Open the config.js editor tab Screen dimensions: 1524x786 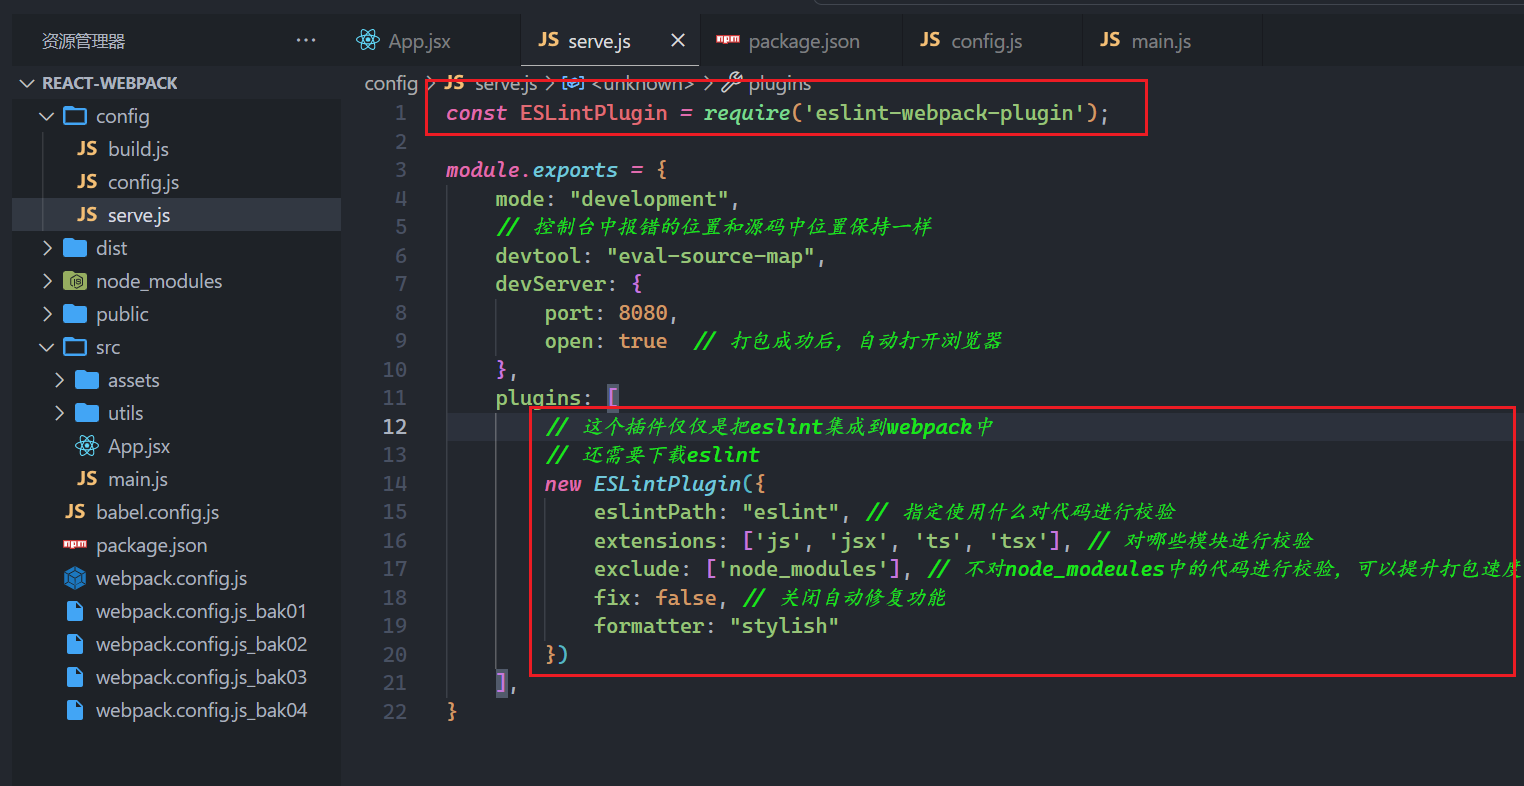[x=991, y=41]
